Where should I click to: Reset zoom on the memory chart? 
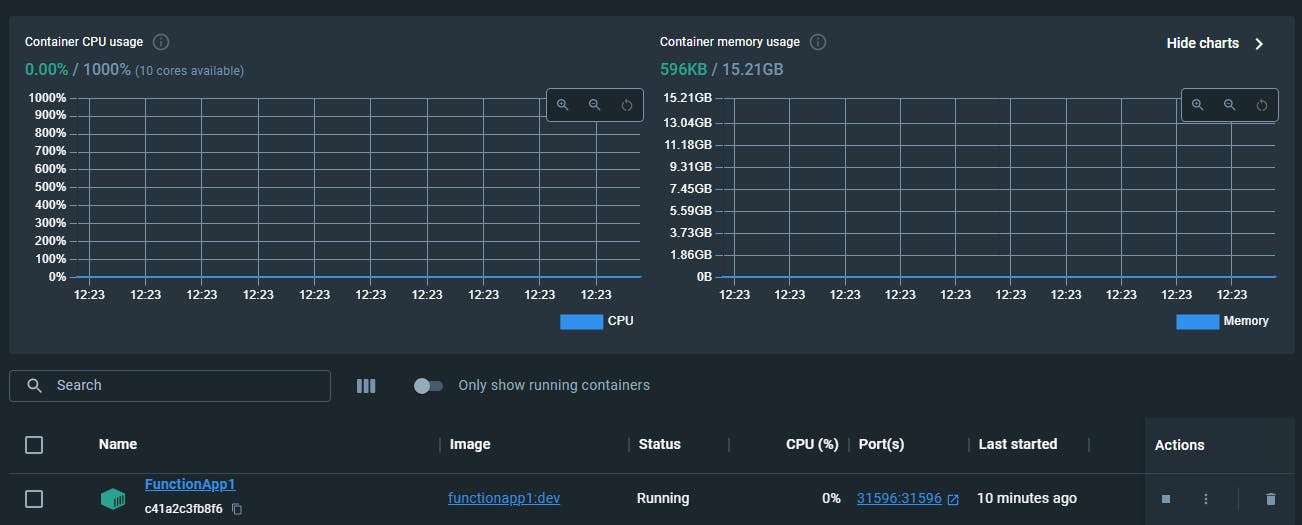[1262, 105]
